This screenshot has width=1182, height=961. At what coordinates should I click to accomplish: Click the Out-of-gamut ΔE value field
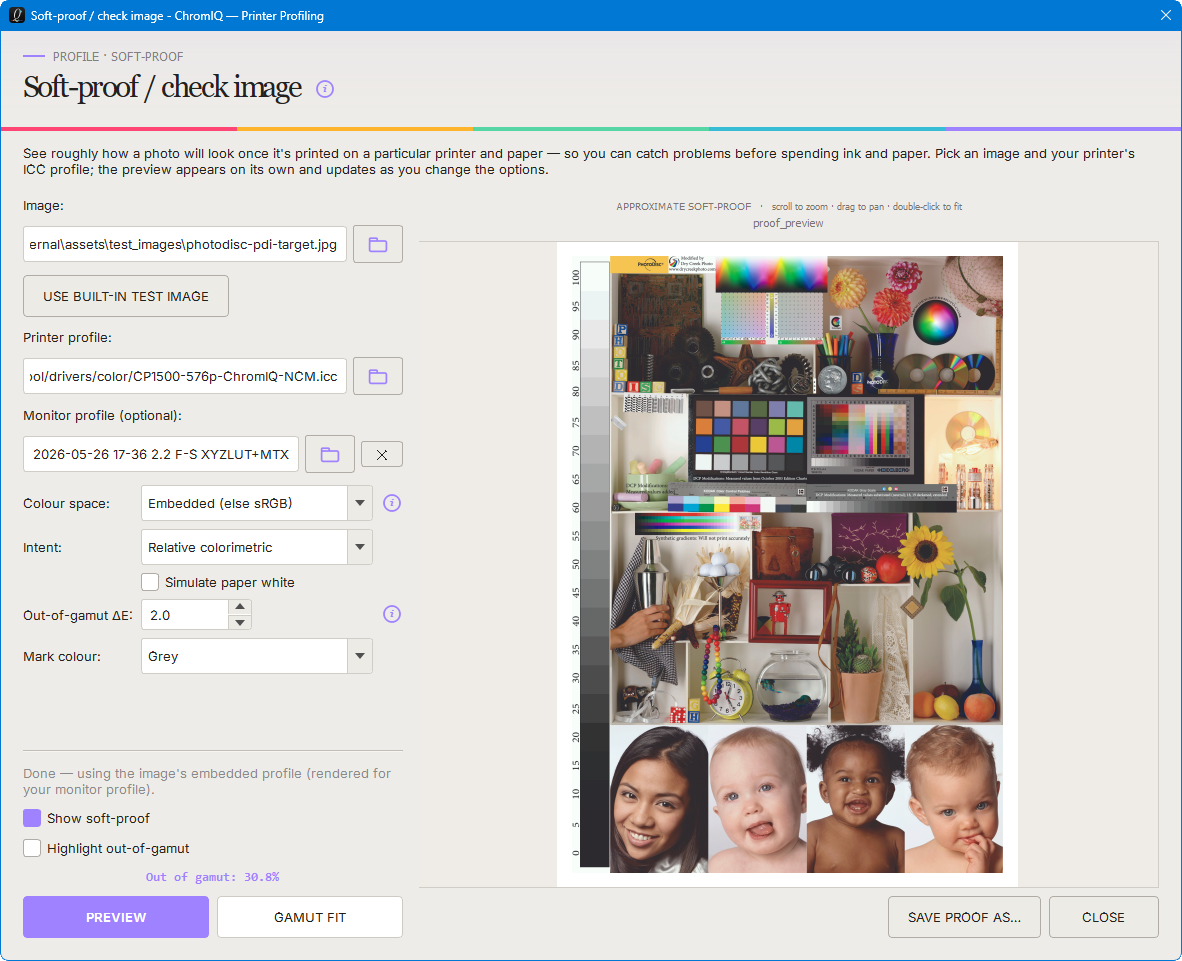[x=185, y=615]
